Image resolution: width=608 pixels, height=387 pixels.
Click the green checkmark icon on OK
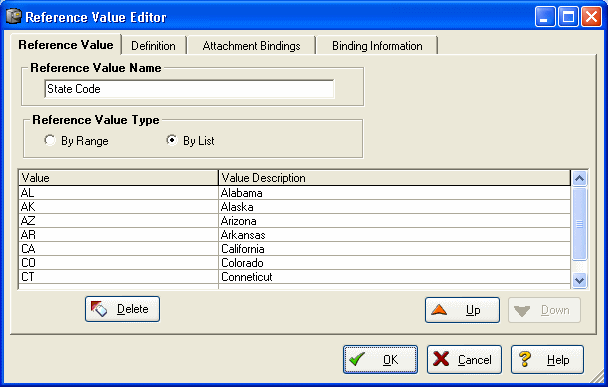(x=357, y=359)
